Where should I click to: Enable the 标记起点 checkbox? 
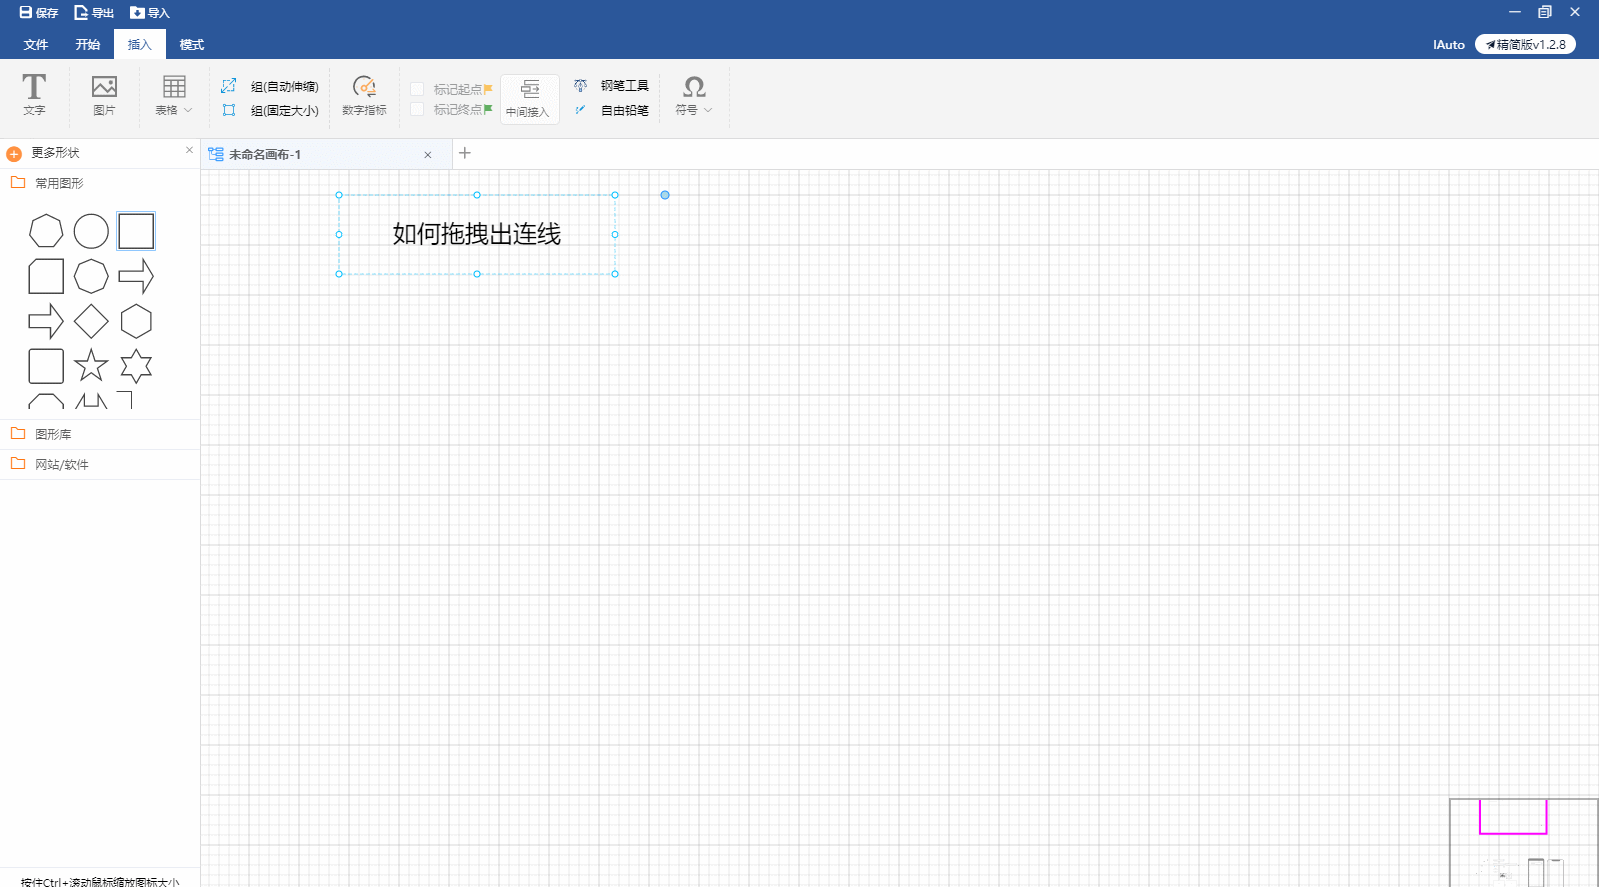(417, 89)
